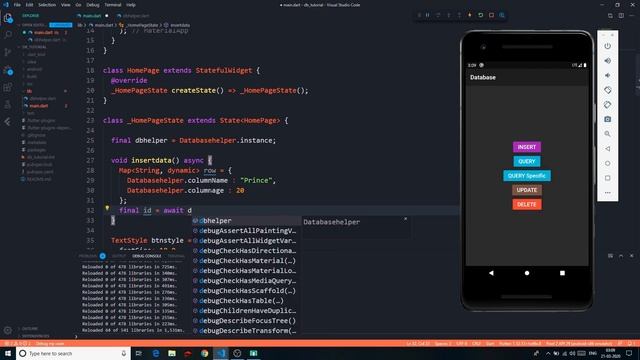The height and width of the screenshot is (360, 640).
Task: Rotate emulator left
Action: pos(608,90)
